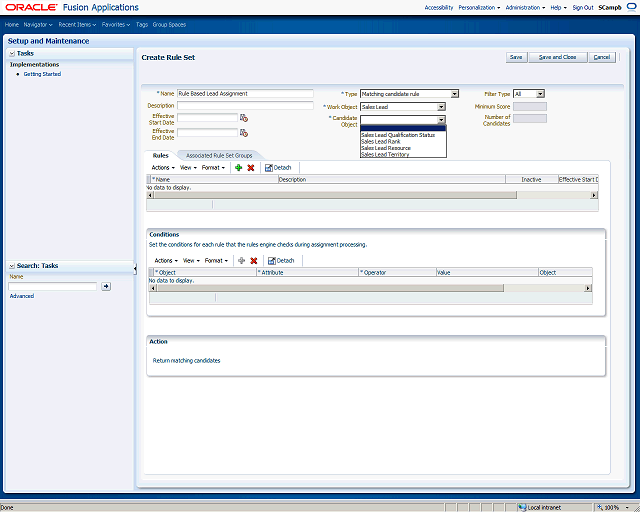Open Favorites menu

point(116,24)
